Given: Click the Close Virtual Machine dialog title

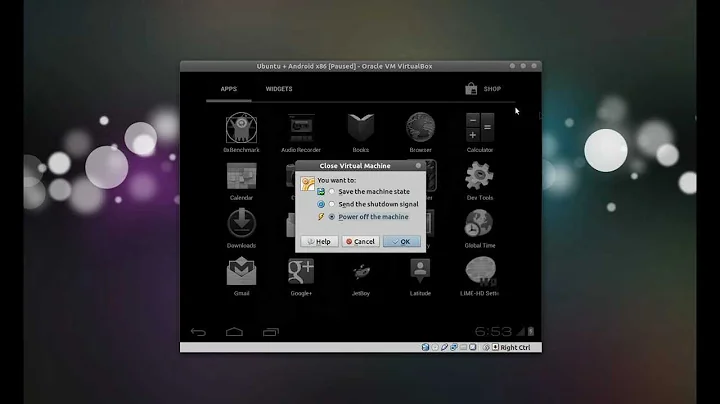Looking at the screenshot, I should coord(355,166).
